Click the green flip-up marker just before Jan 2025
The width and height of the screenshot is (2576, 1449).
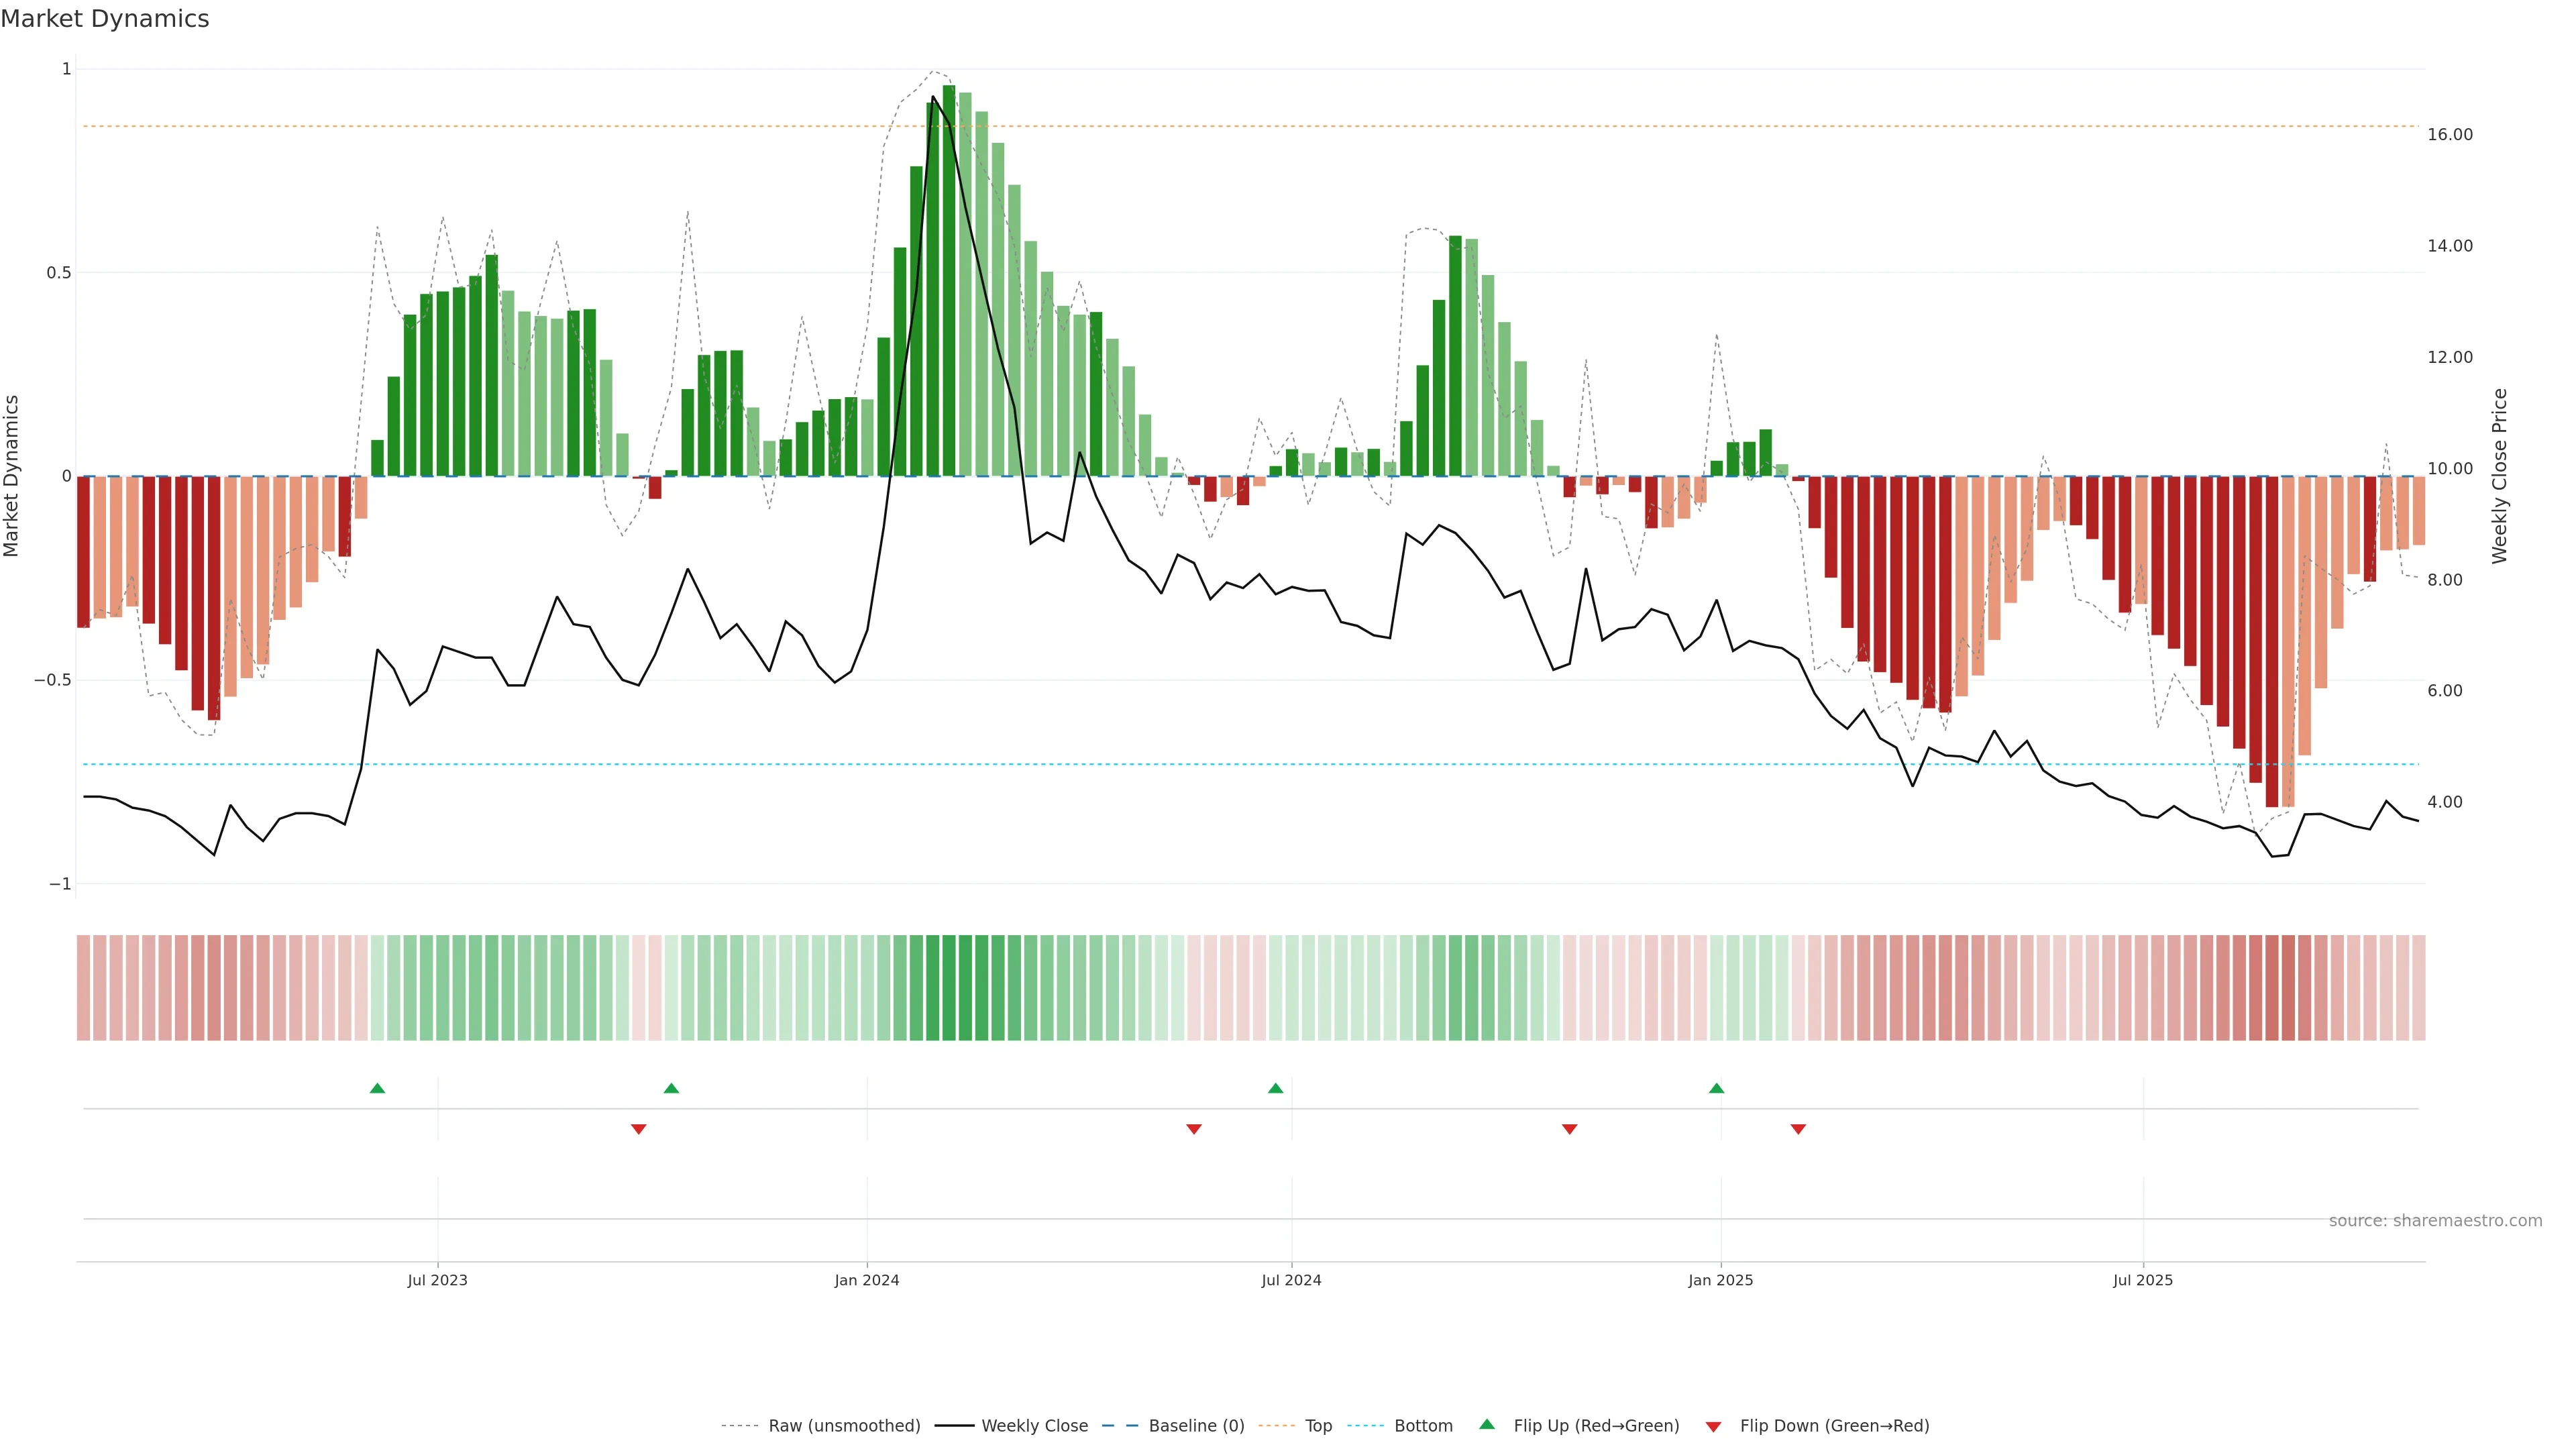1716,1088
